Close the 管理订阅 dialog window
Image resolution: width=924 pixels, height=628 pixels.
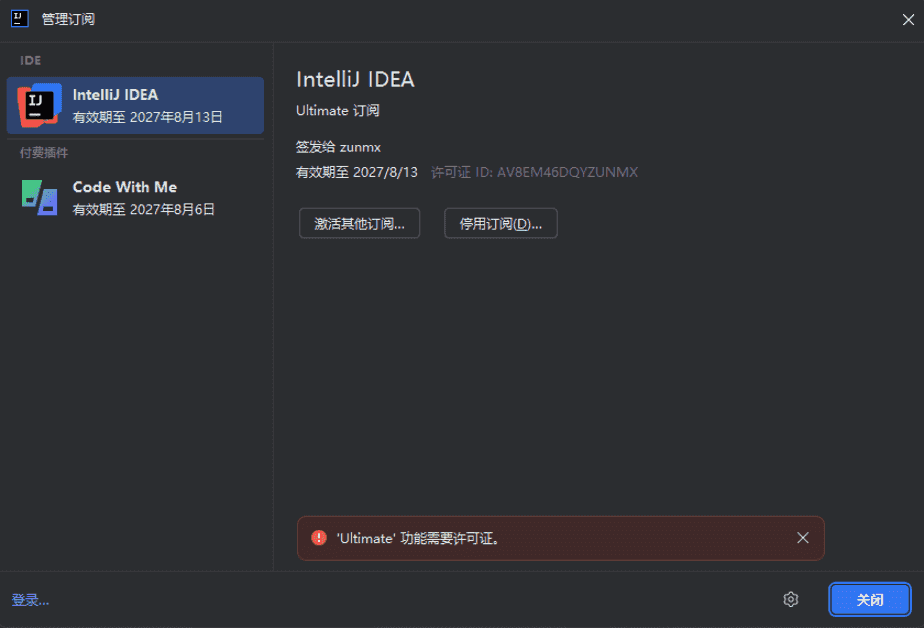point(908,19)
